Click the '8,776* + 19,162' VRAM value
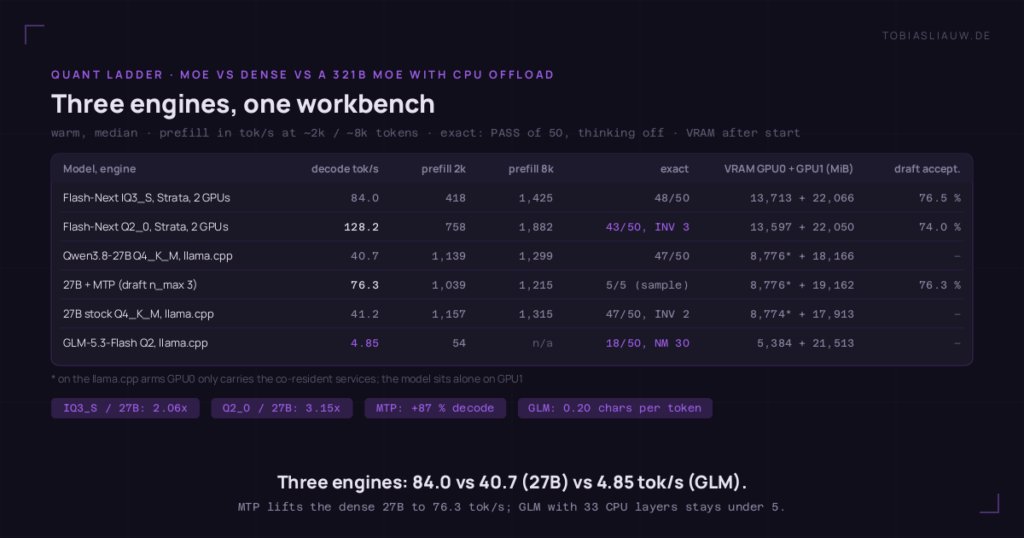 (802, 285)
